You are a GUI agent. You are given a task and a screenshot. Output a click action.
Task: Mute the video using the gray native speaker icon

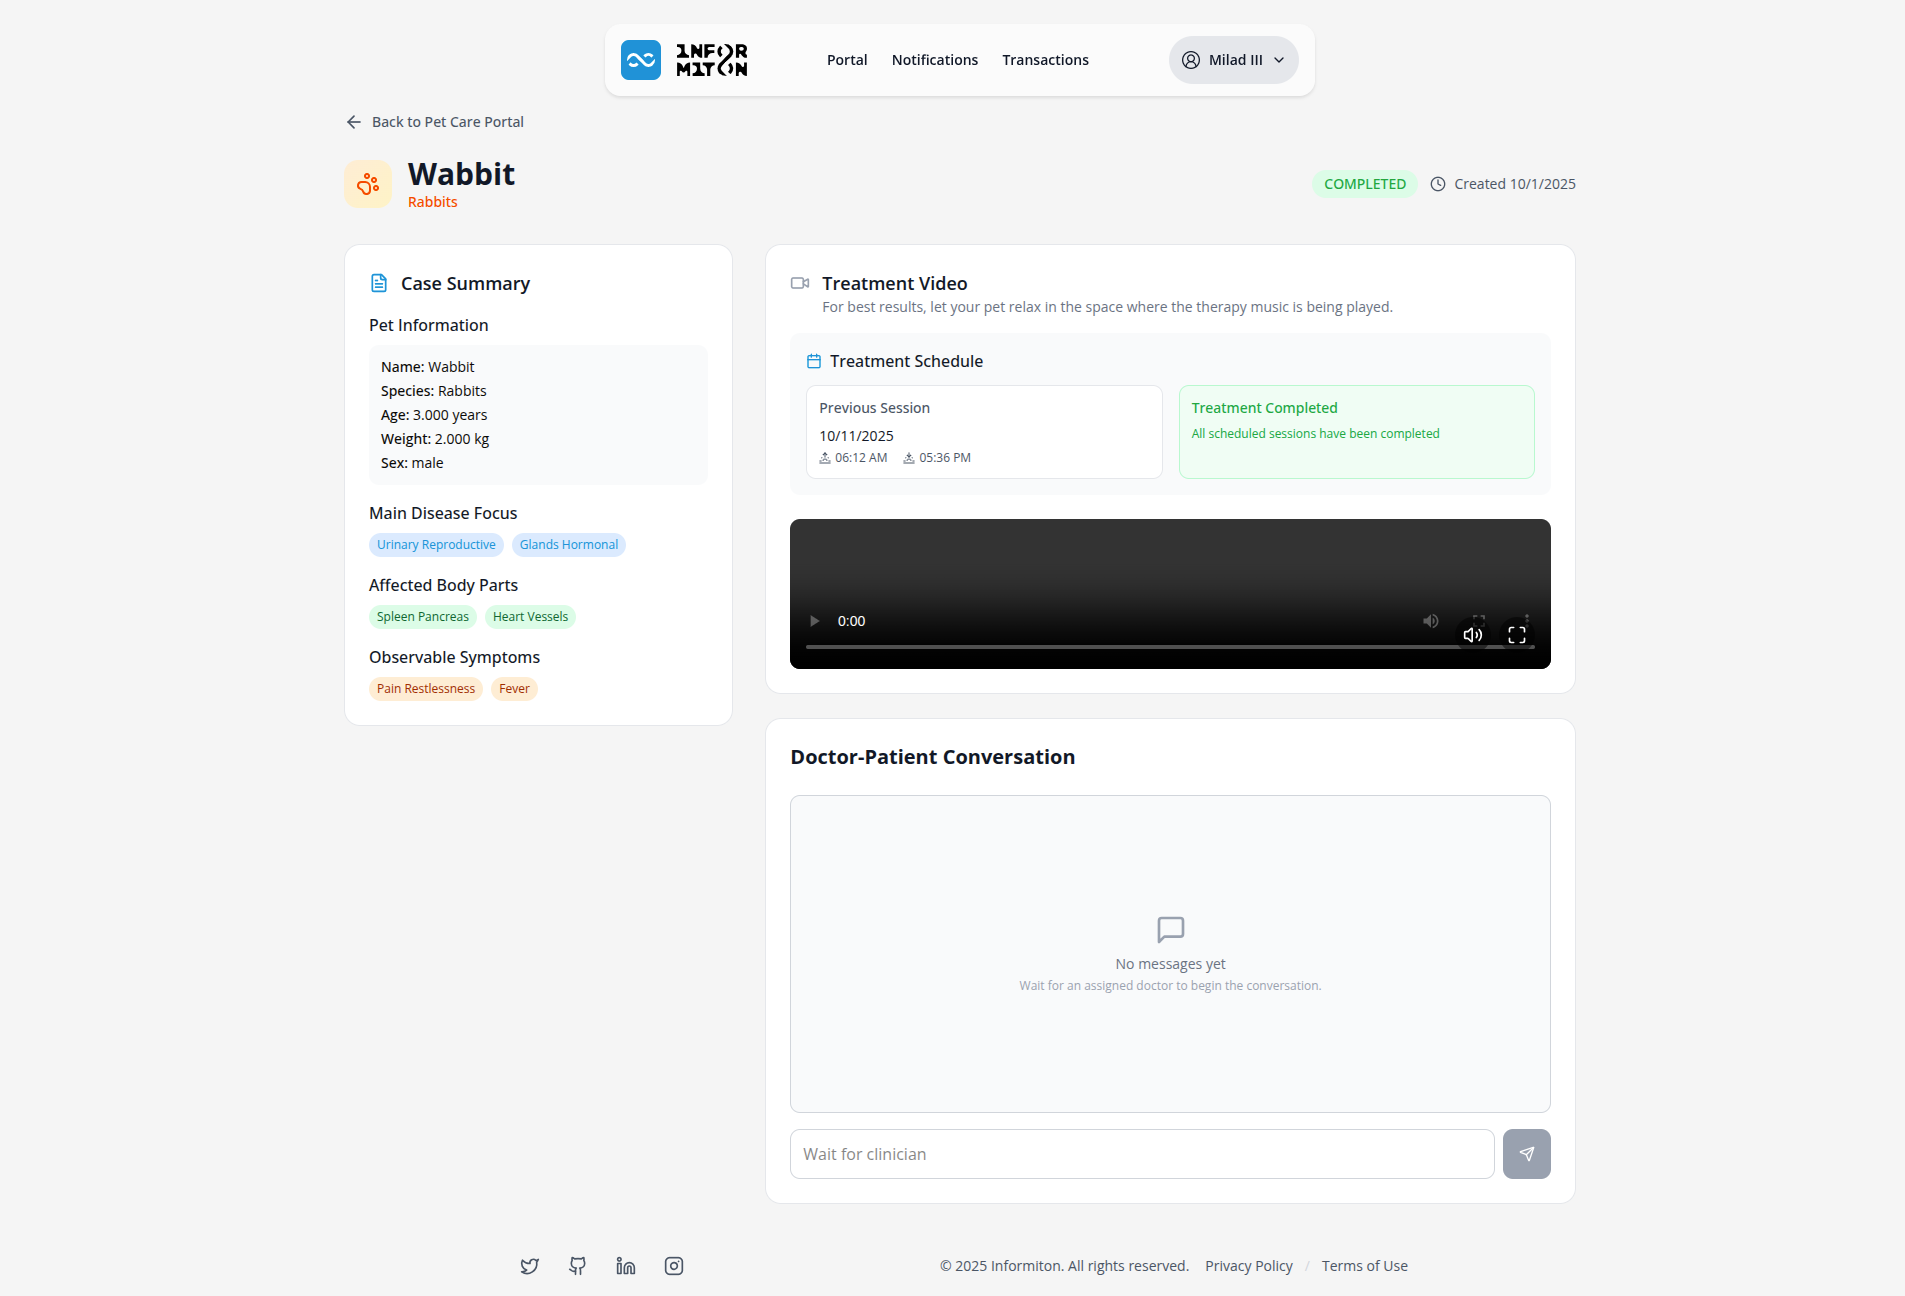[x=1431, y=621]
